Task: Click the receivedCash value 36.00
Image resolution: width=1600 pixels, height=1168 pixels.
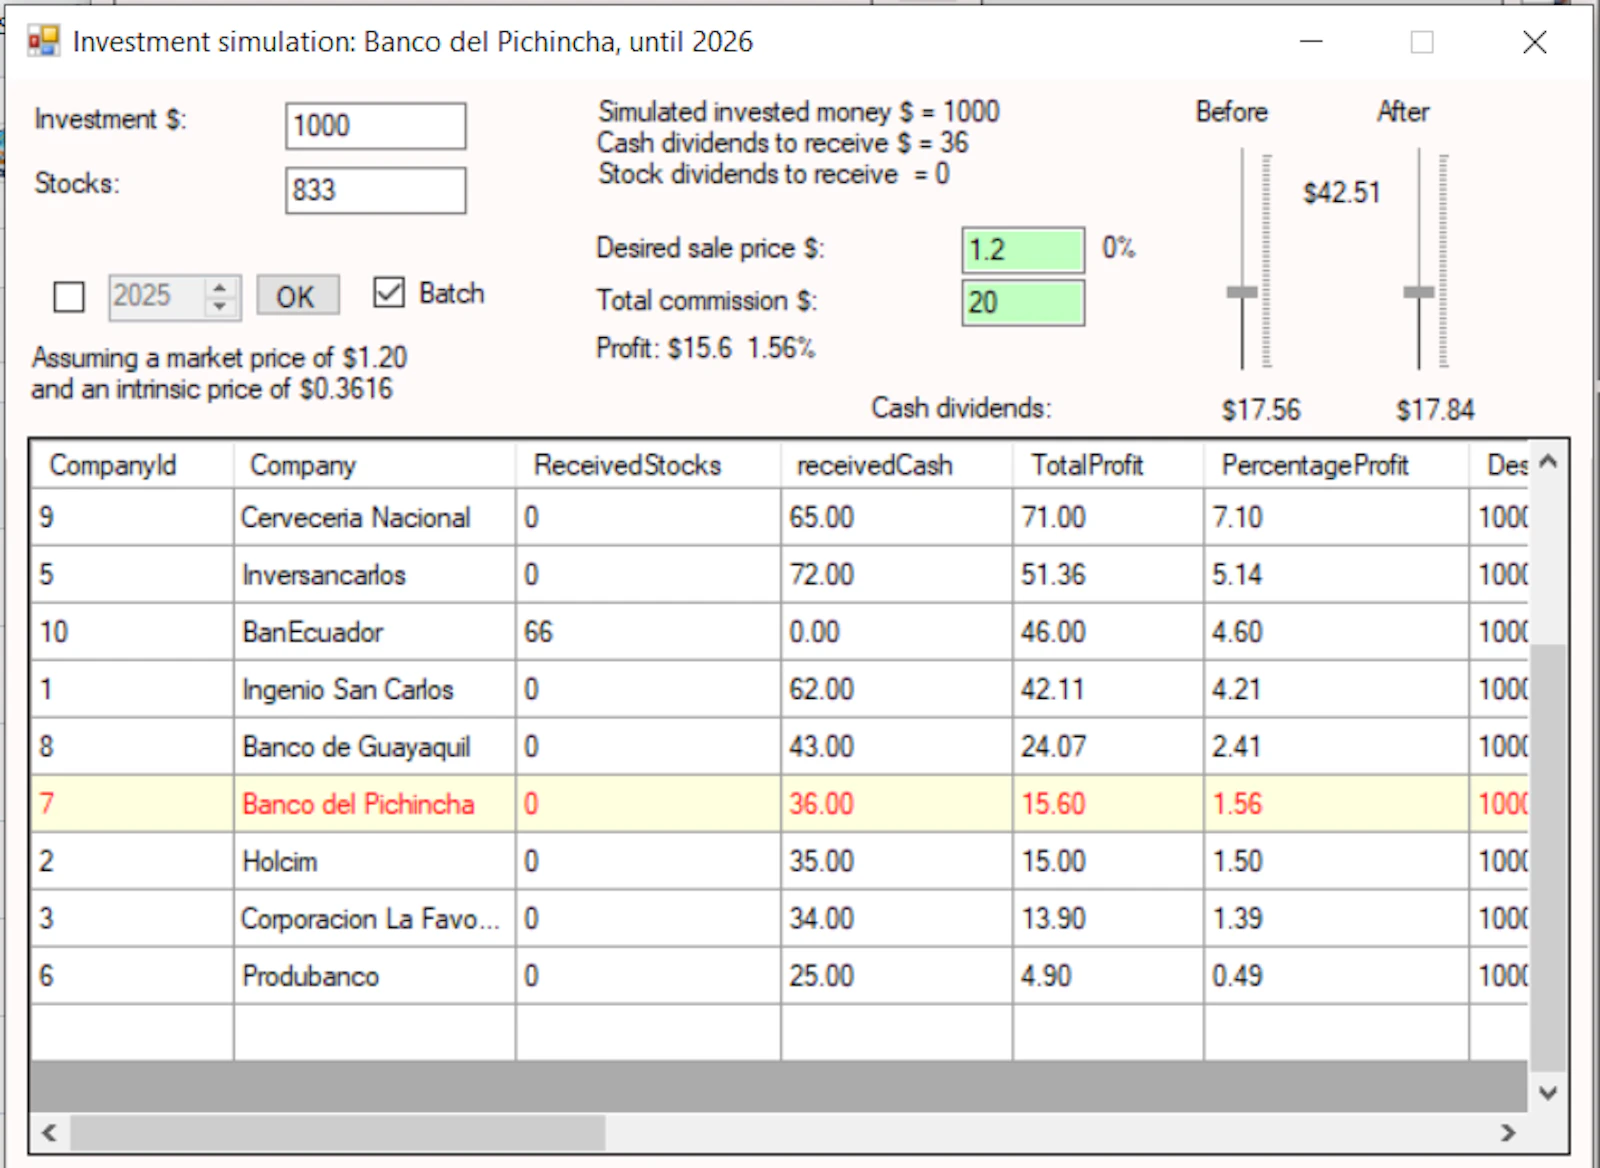Action: coord(896,804)
